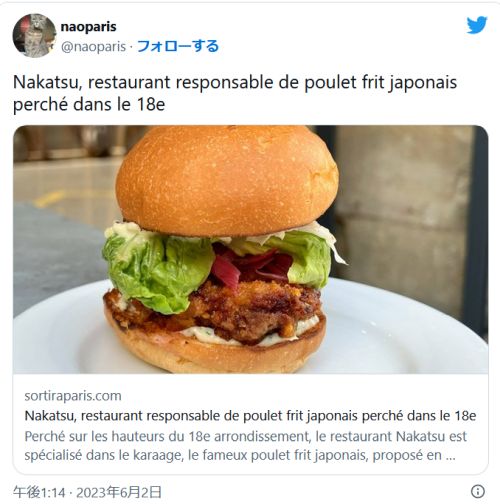Click the sortiraparis.com domain label
This screenshot has width=500, height=504.
tap(73, 396)
